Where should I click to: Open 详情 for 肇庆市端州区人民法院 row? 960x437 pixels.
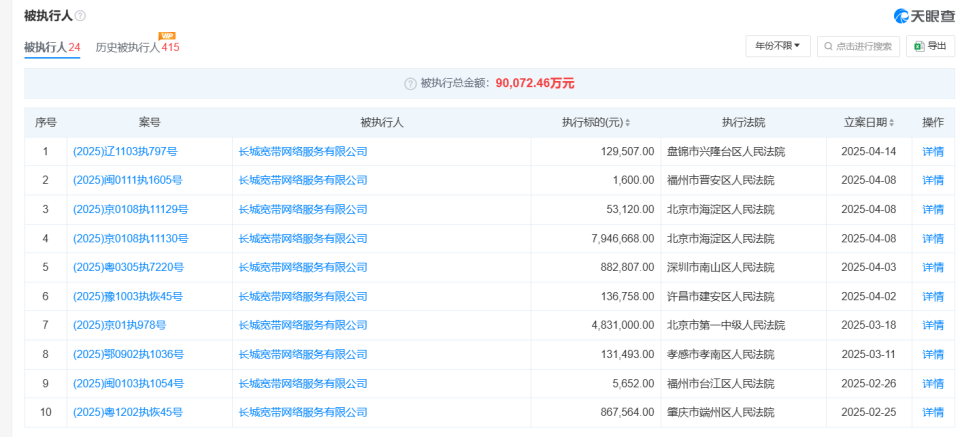click(933, 413)
